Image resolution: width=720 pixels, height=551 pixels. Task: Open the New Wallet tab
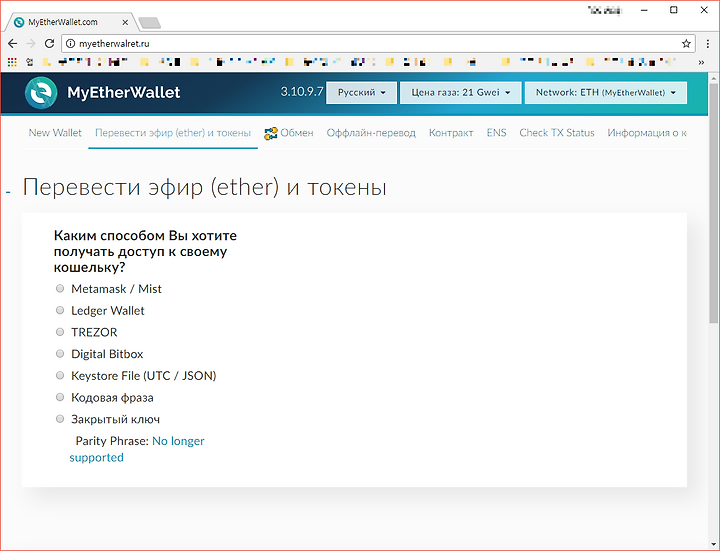click(x=55, y=133)
